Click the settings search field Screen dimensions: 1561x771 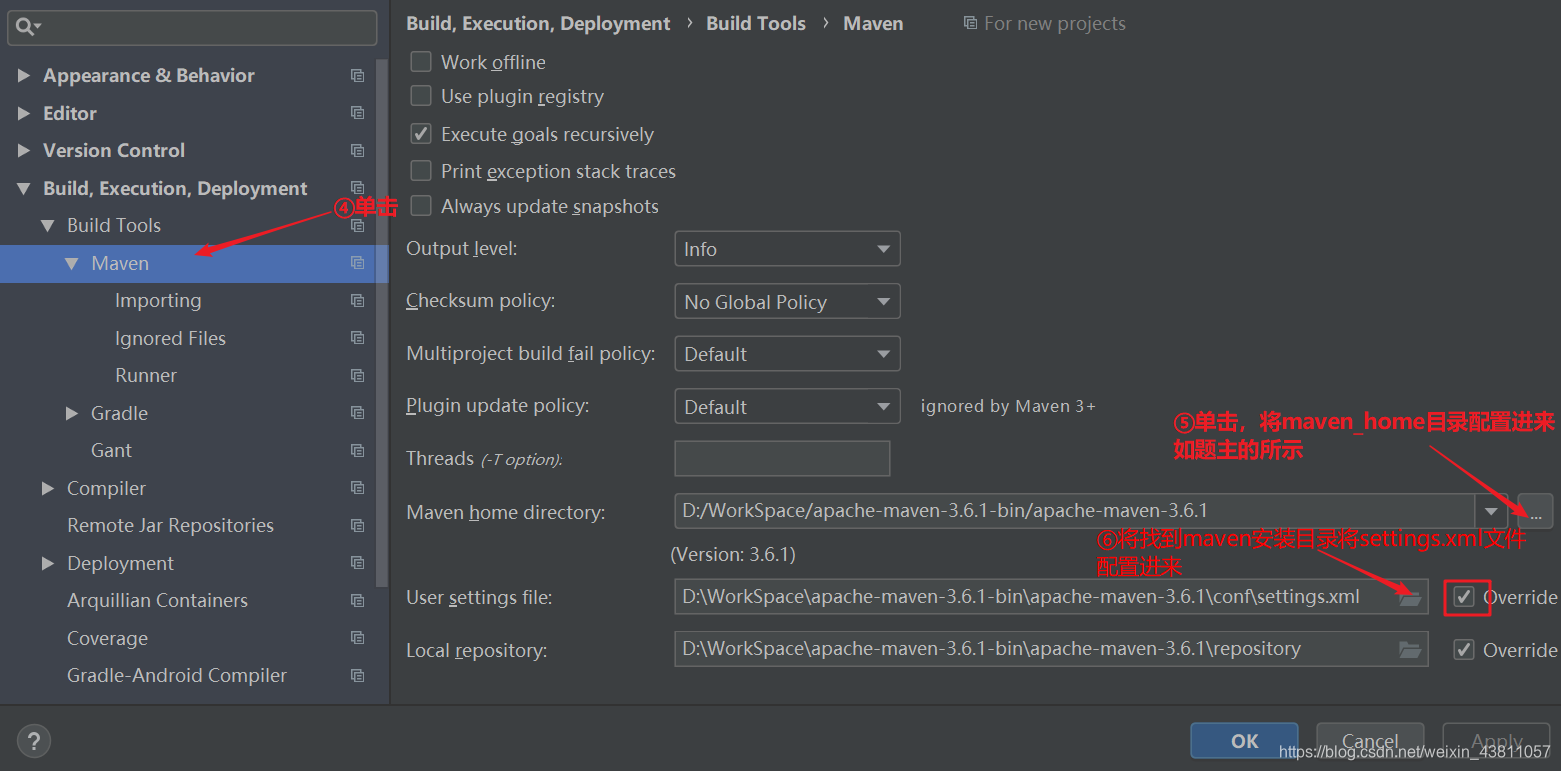point(192,27)
